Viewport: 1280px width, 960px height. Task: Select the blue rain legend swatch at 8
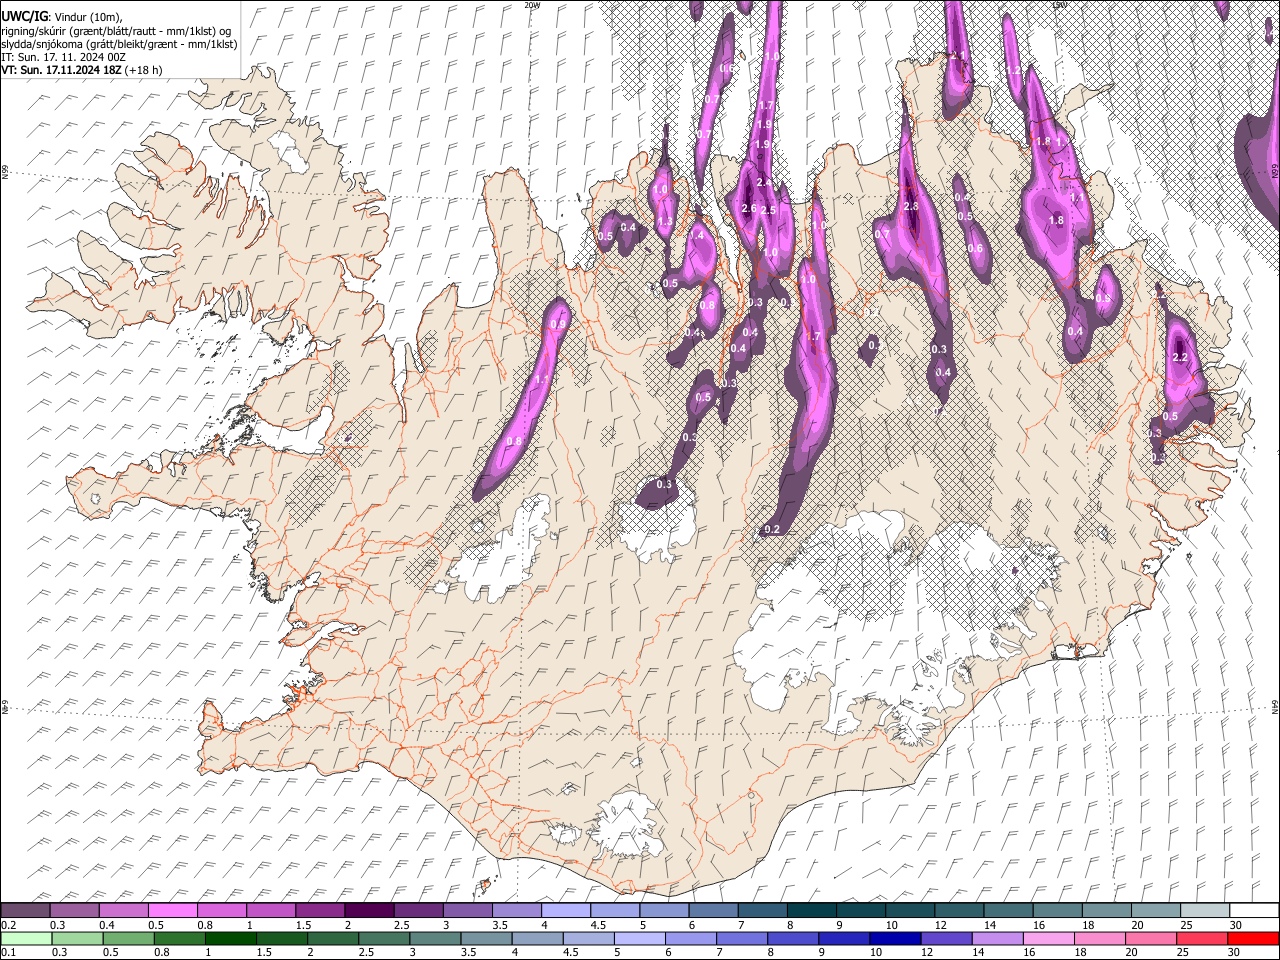click(x=794, y=938)
